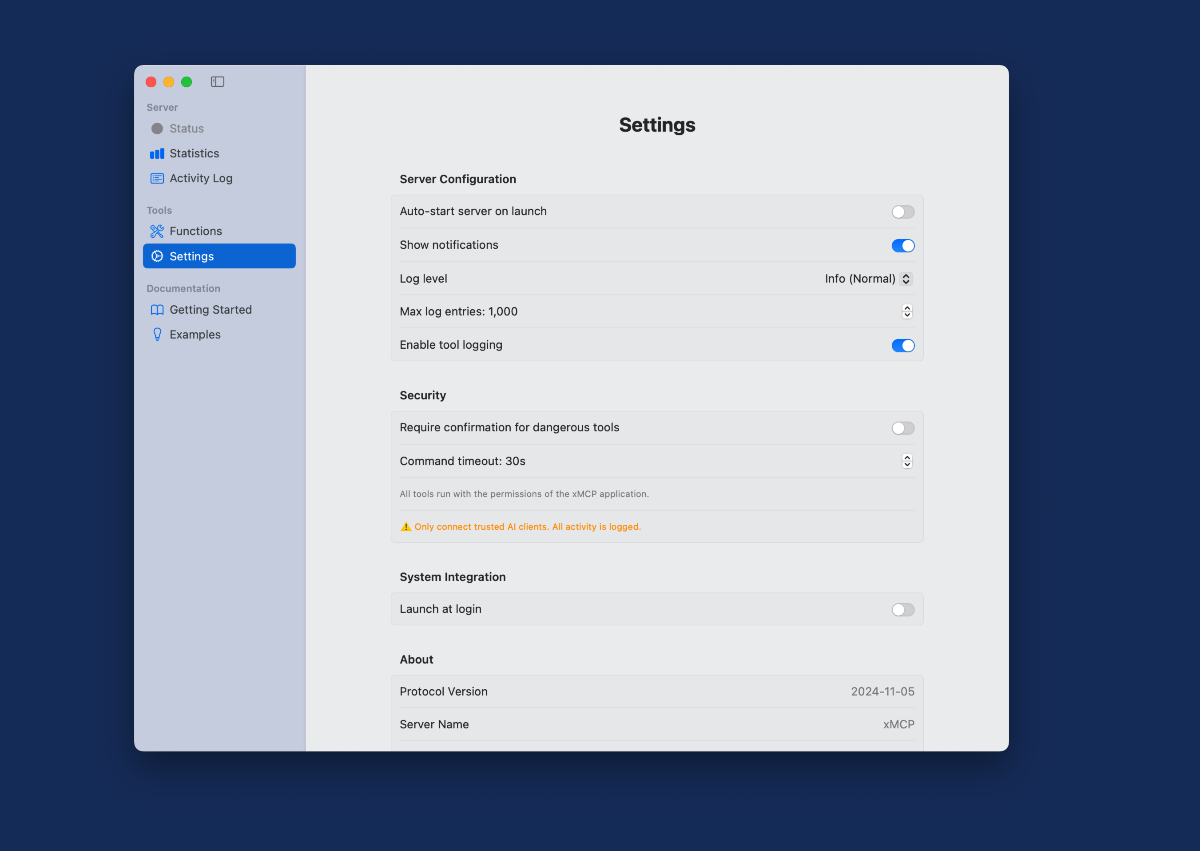The image size is (1200, 851).
Task: Click the Settings gear icon in sidebar
Action: tap(157, 257)
